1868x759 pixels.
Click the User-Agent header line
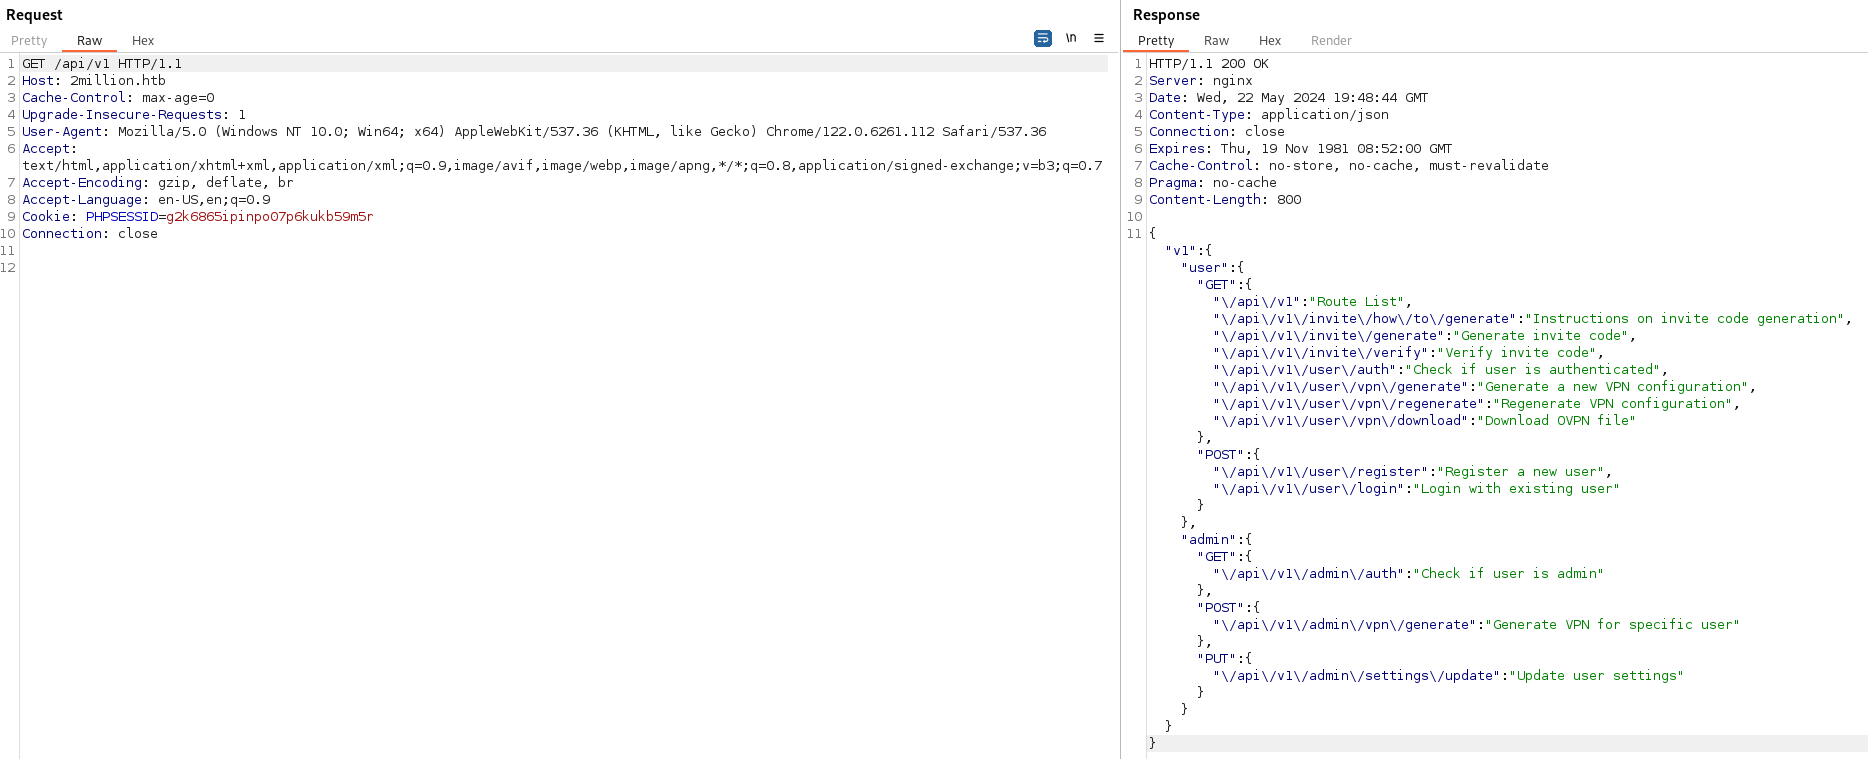(534, 132)
